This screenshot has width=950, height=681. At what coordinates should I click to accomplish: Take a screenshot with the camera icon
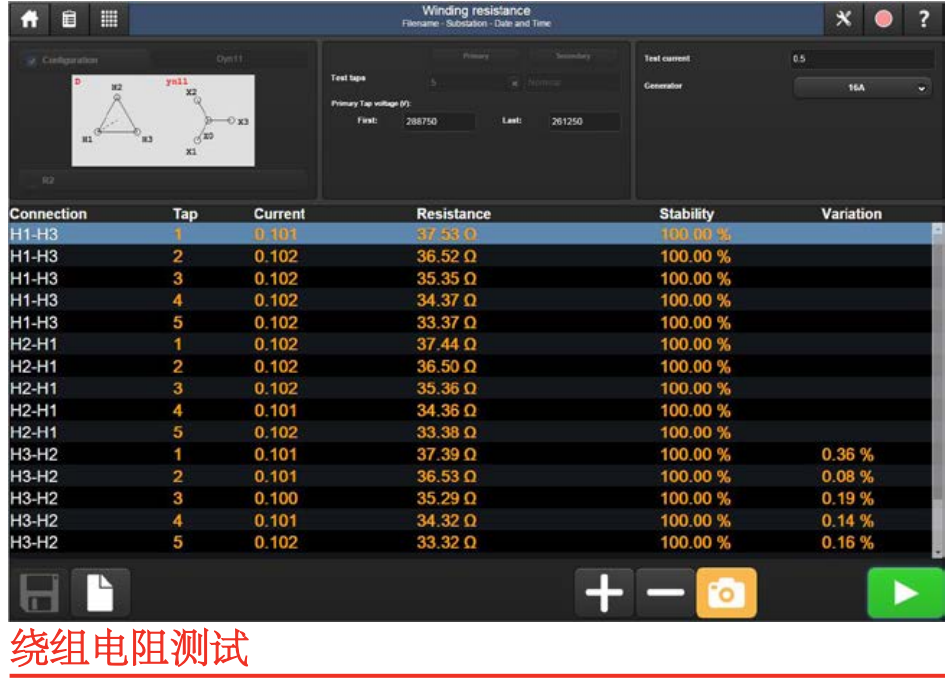click(x=726, y=593)
